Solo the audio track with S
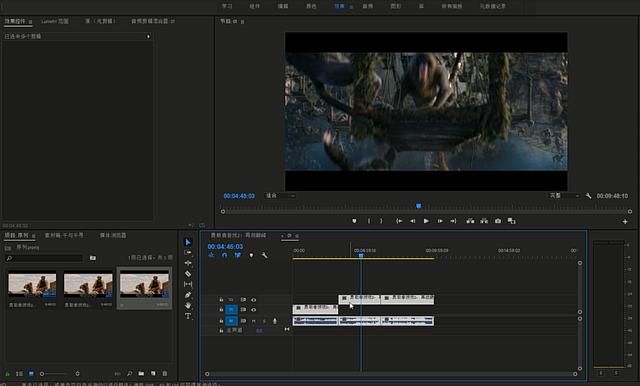Image resolution: width=640 pixels, height=386 pixels. coord(264,321)
